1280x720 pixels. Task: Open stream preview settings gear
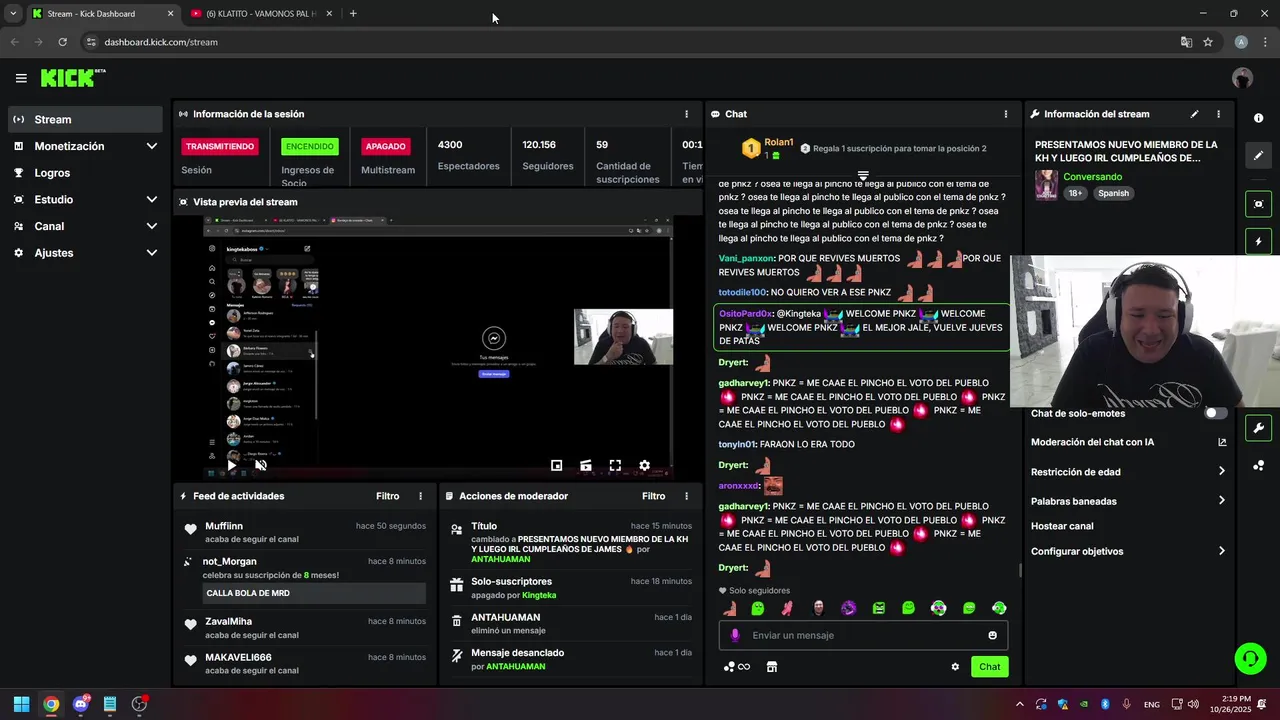[644, 465]
